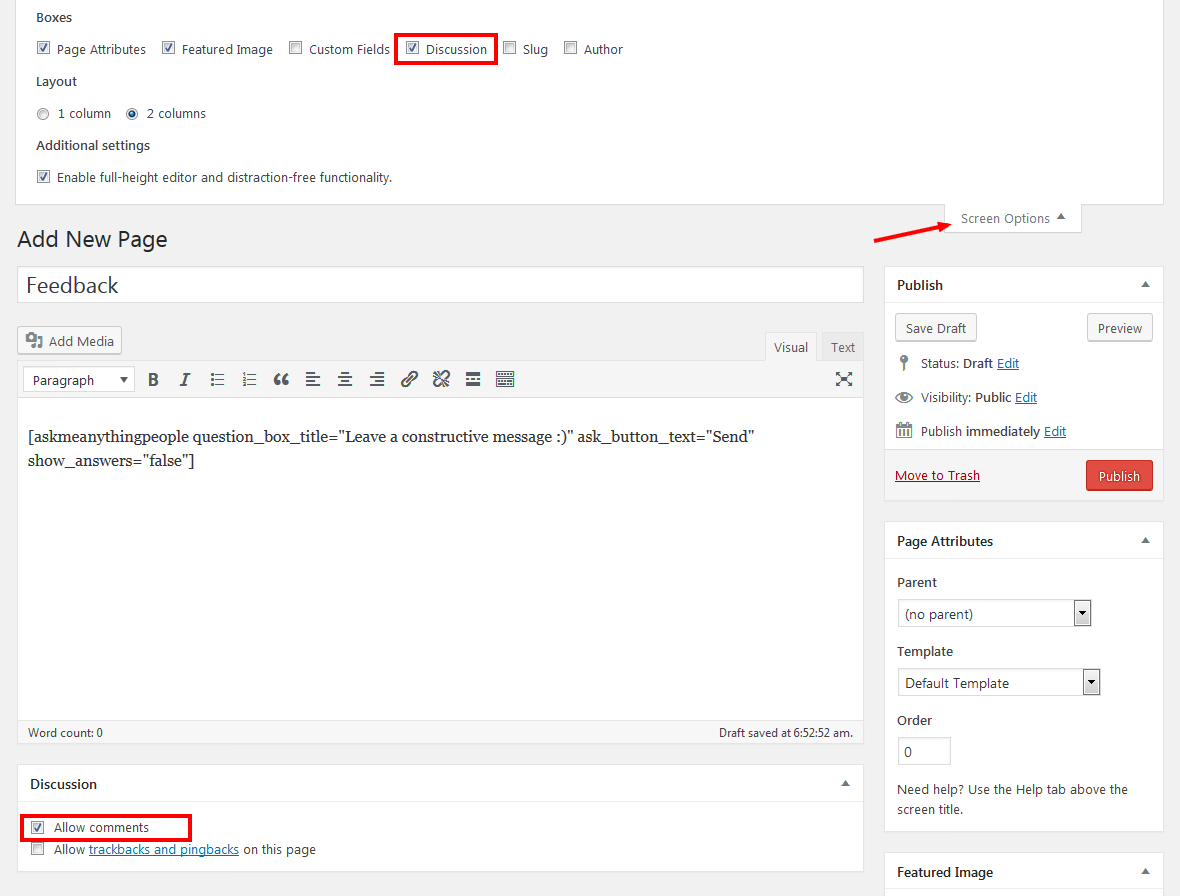Collapse the Featured Image panel
The height and width of the screenshot is (896, 1180).
pos(1145,871)
